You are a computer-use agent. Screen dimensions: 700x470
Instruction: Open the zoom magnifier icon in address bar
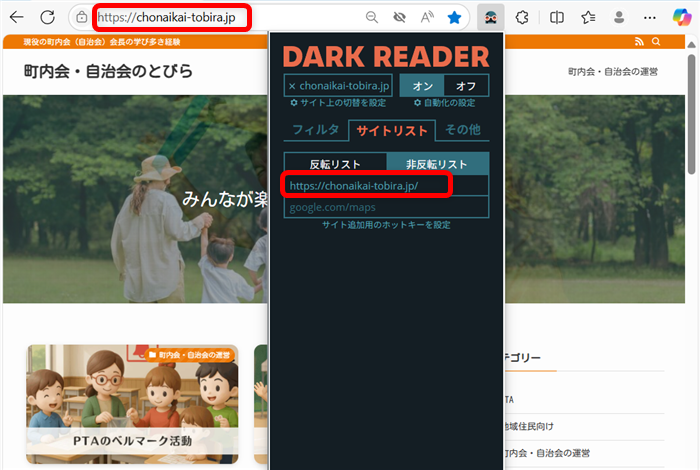tap(372, 17)
